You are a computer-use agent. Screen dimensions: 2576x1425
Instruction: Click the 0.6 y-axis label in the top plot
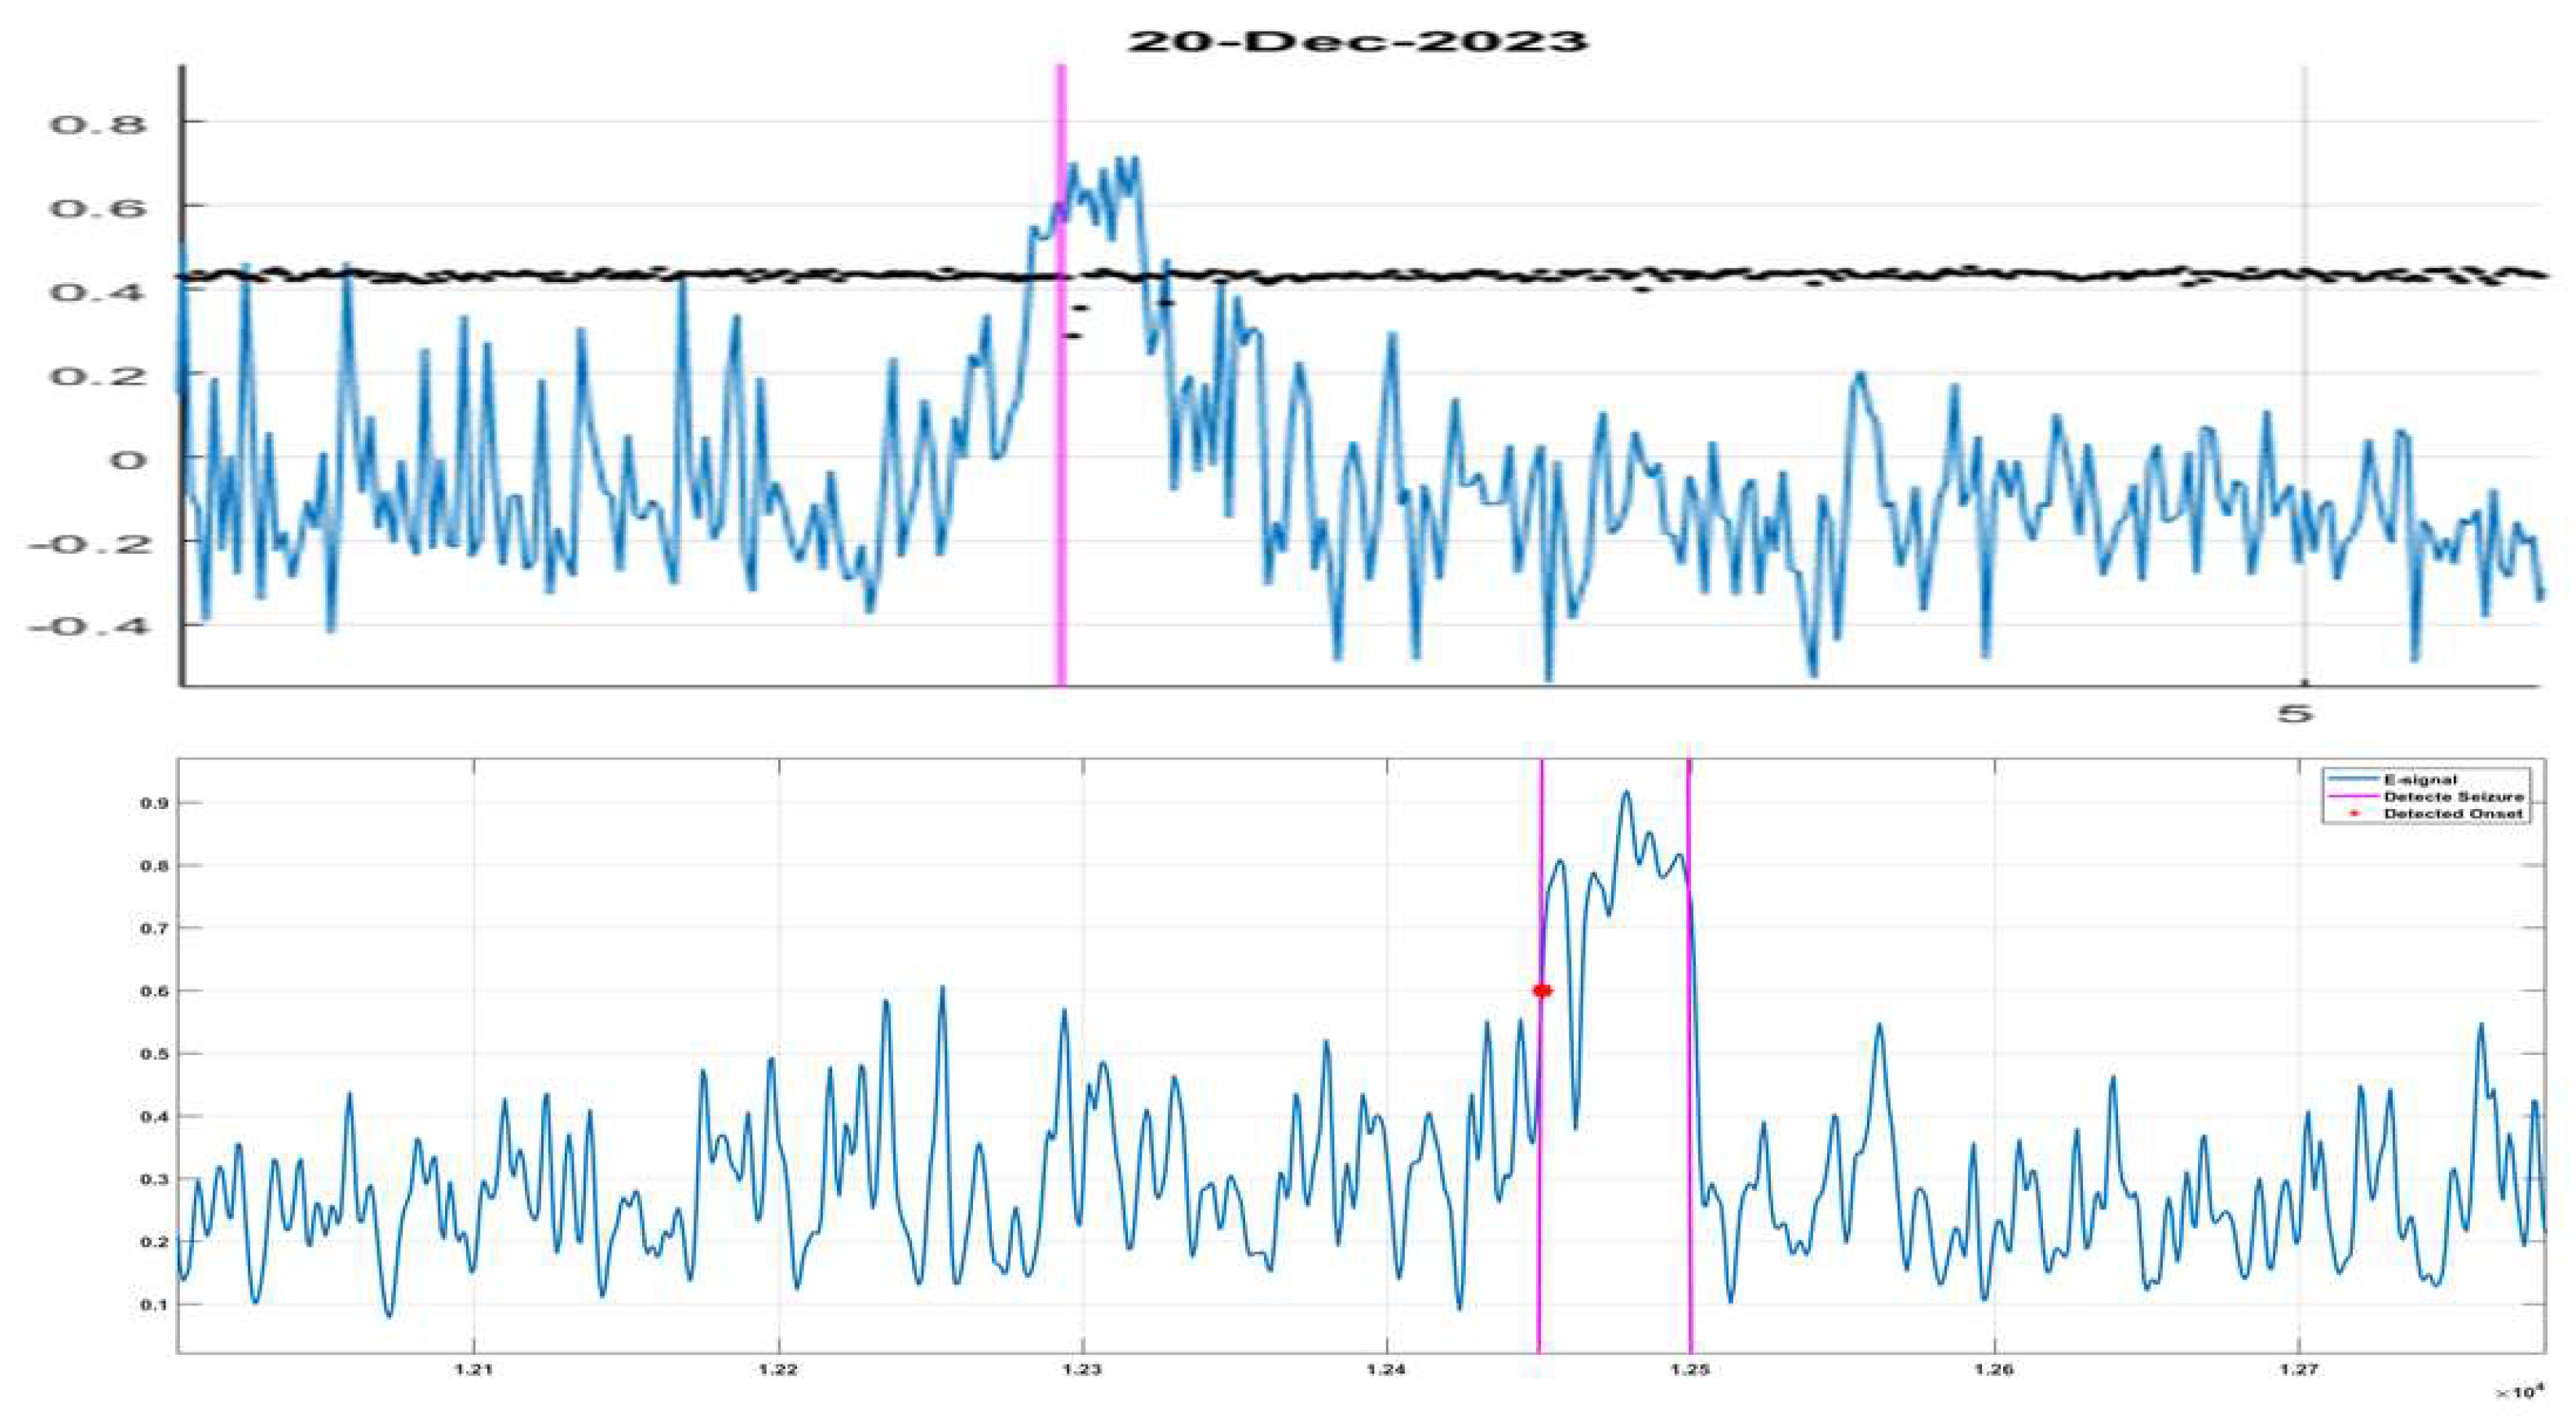point(99,209)
